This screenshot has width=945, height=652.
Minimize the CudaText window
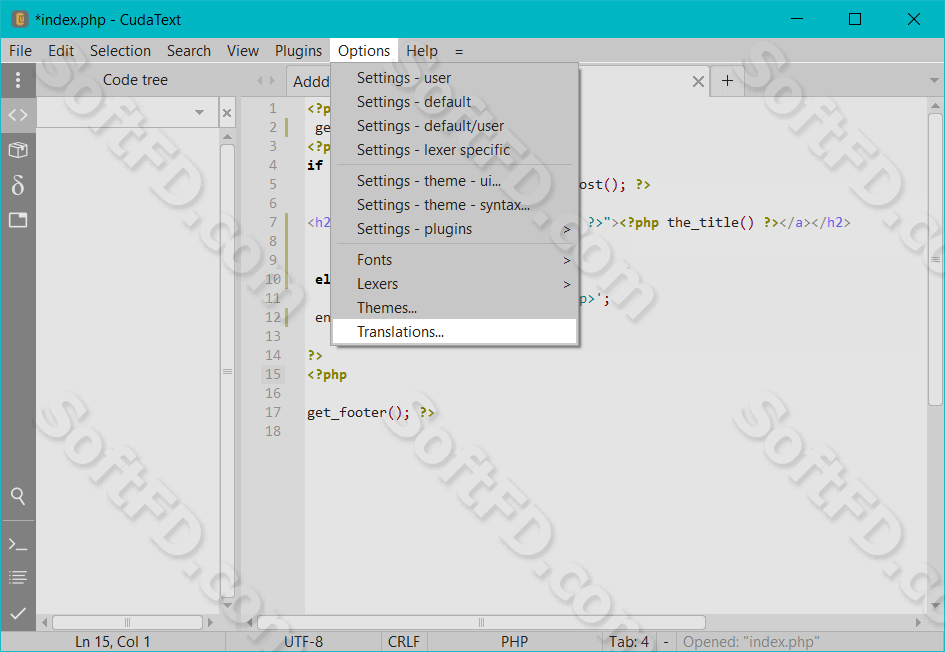[x=797, y=19]
